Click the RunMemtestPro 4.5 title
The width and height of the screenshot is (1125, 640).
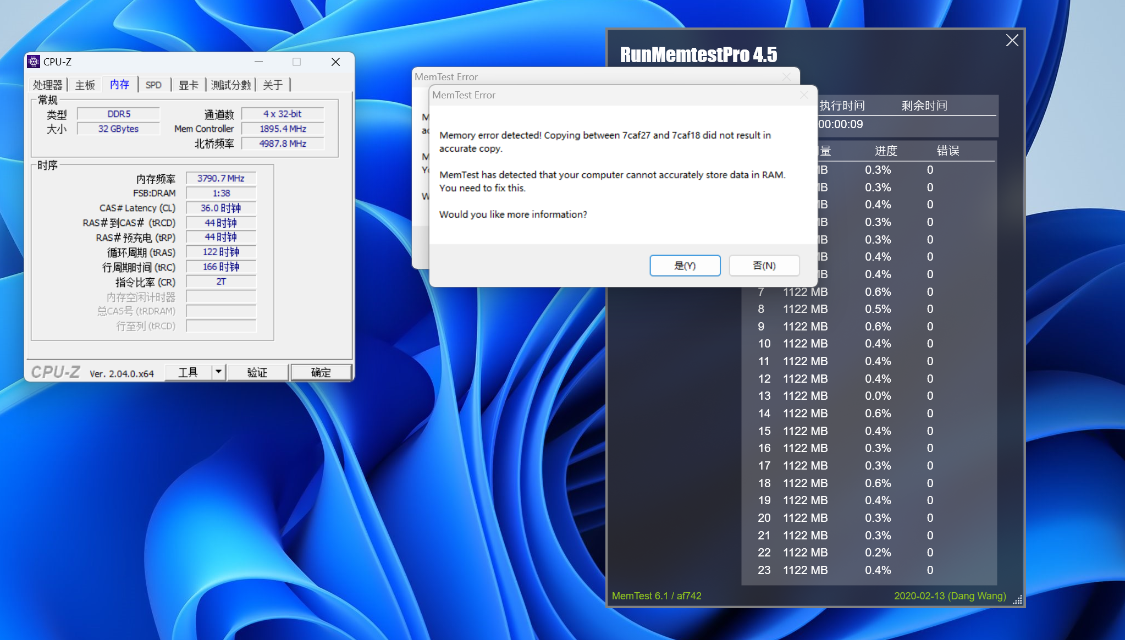(x=698, y=55)
